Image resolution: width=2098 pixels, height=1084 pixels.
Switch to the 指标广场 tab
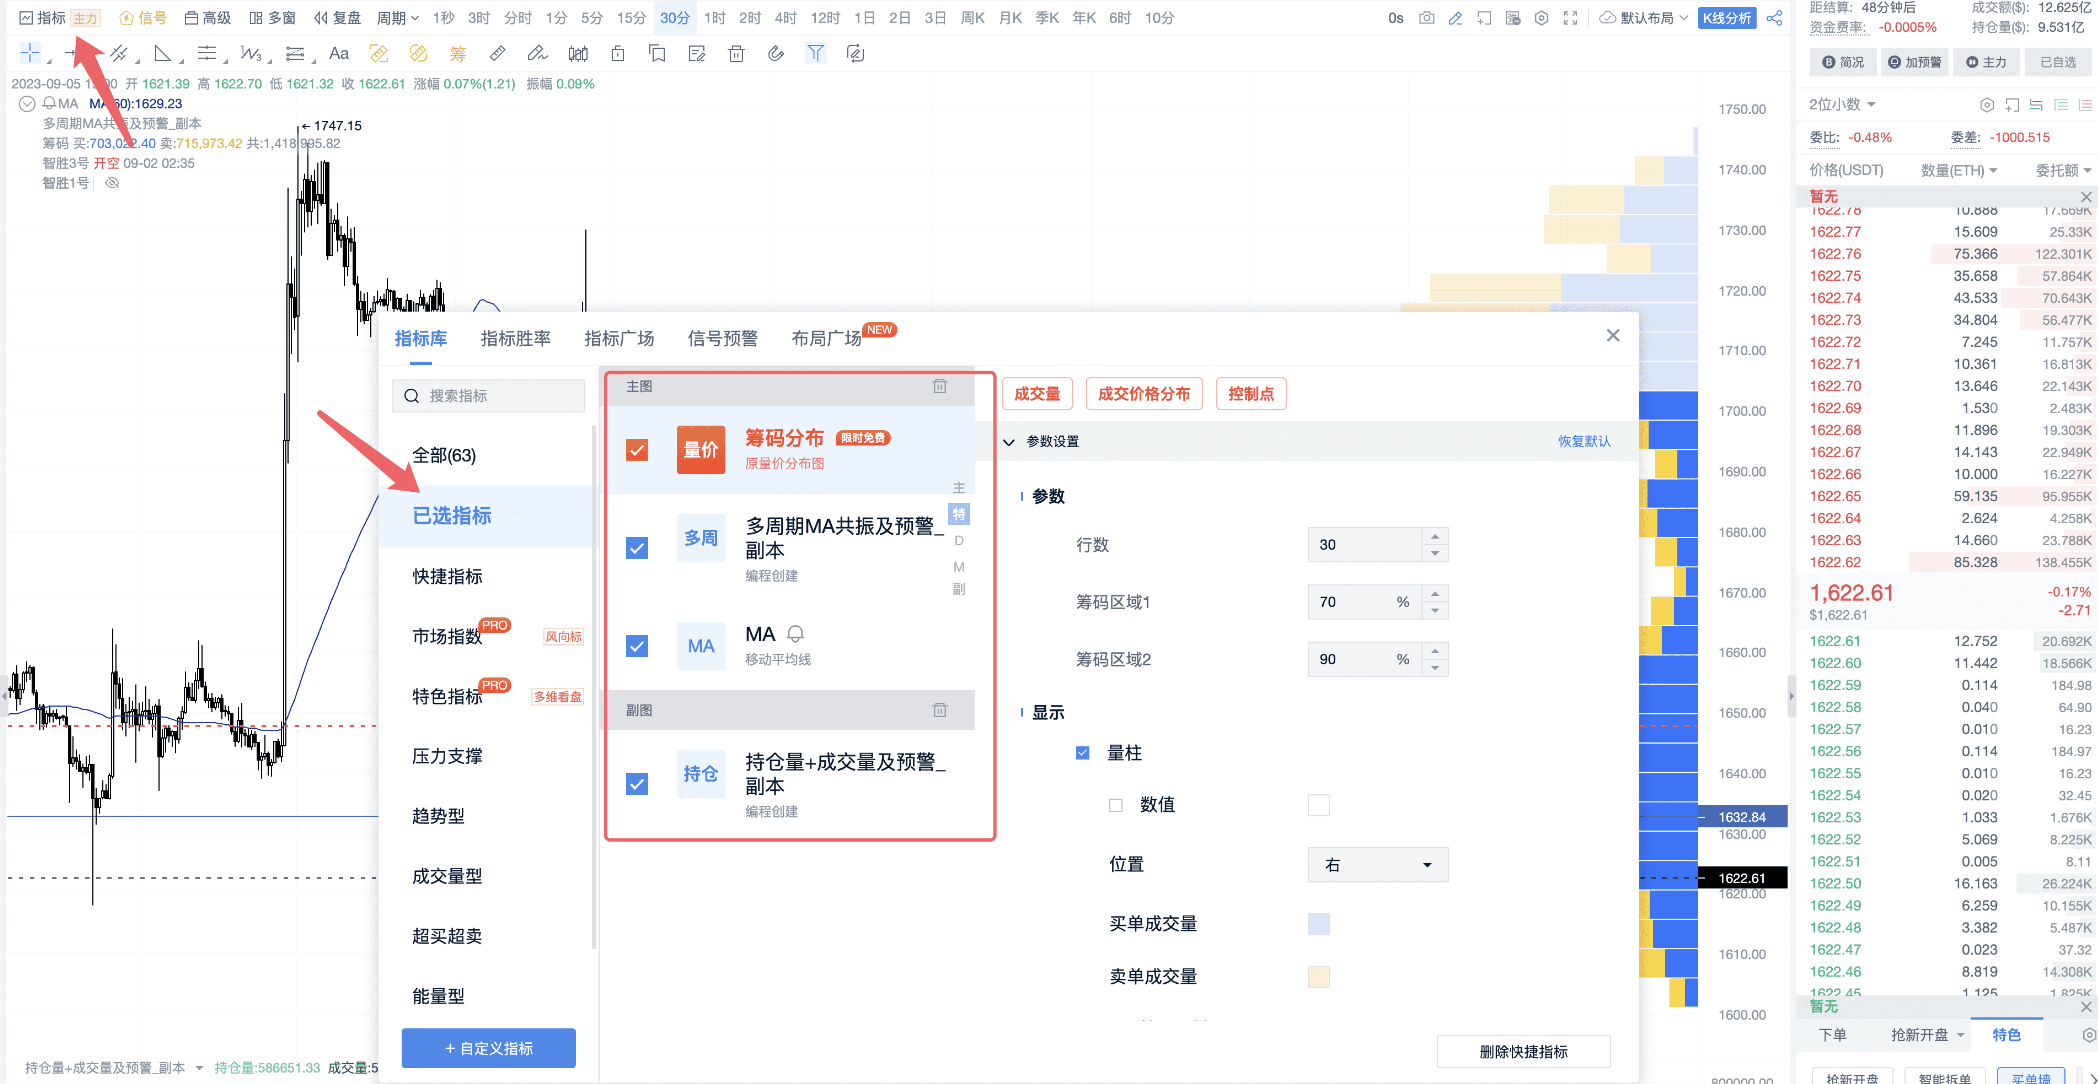pyautogui.click(x=619, y=339)
